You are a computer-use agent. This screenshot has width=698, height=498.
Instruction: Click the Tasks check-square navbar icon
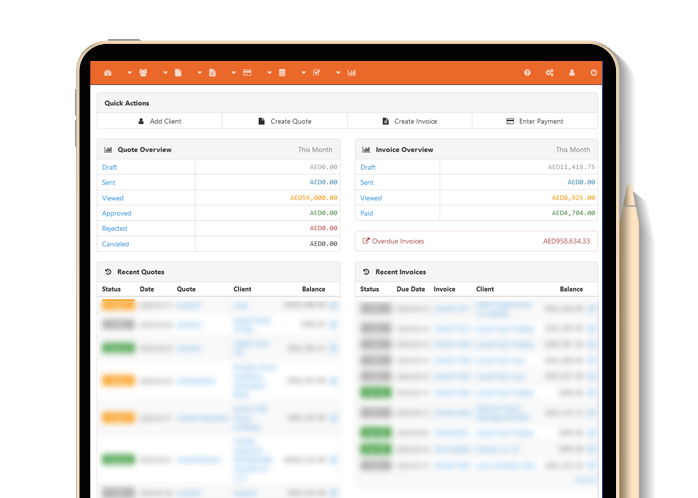coord(317,73)
